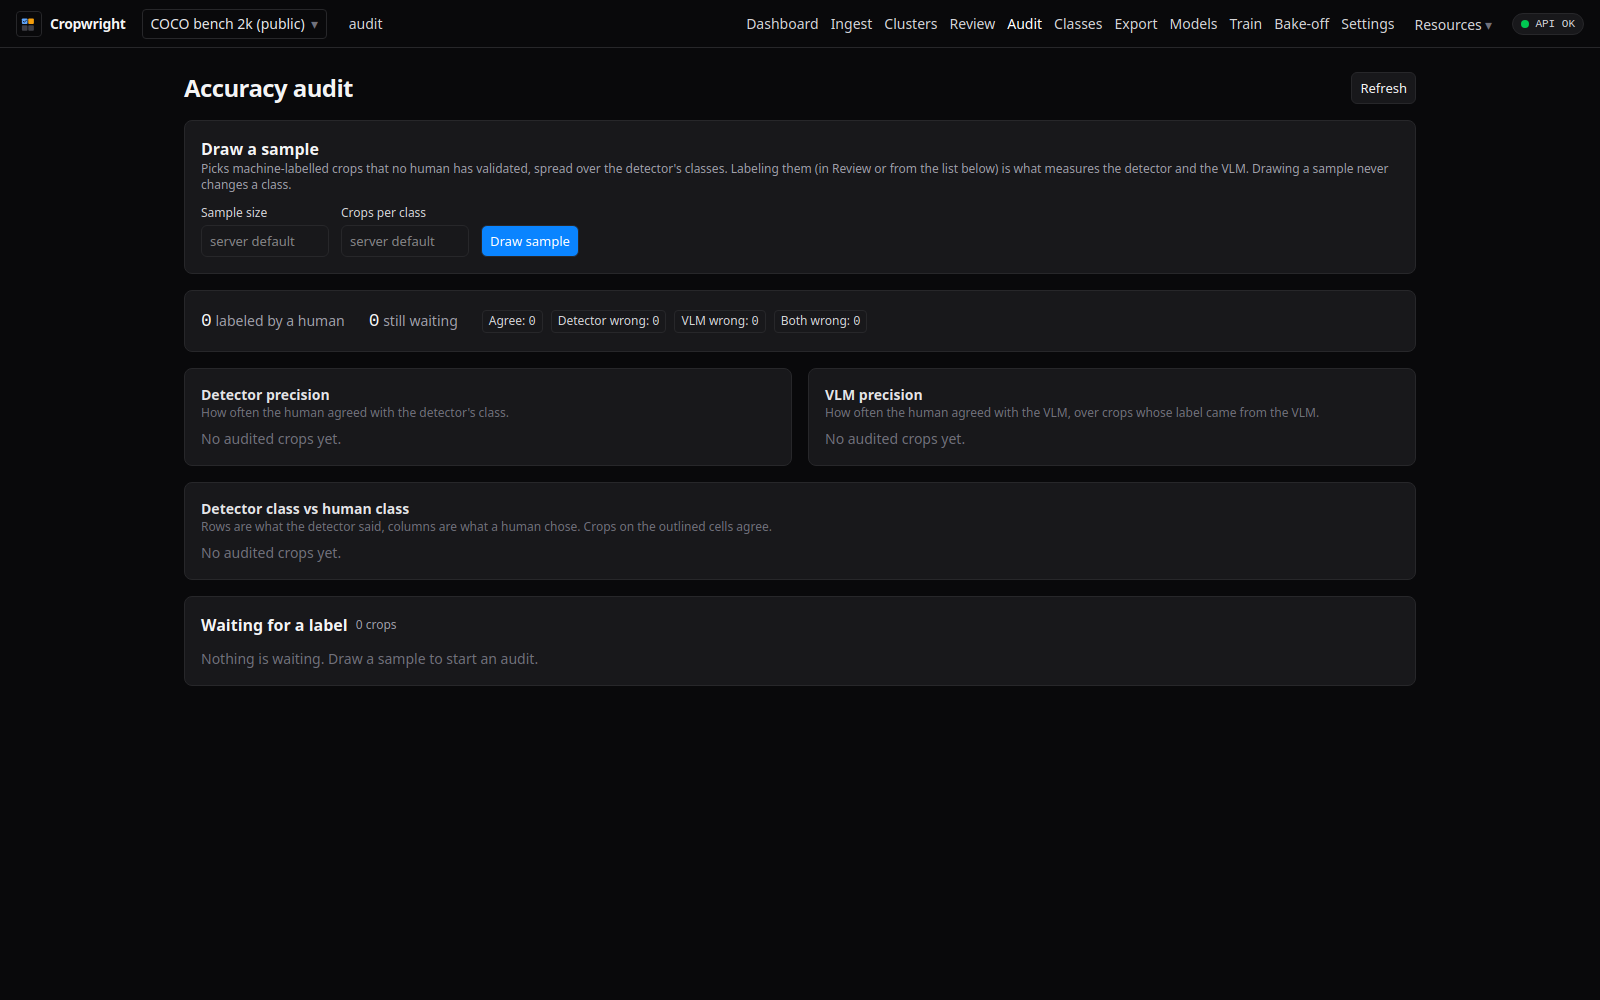Screen dimensions: 1600x1000
Task: Select the Audit nav item
Action: coord(1024,24)
